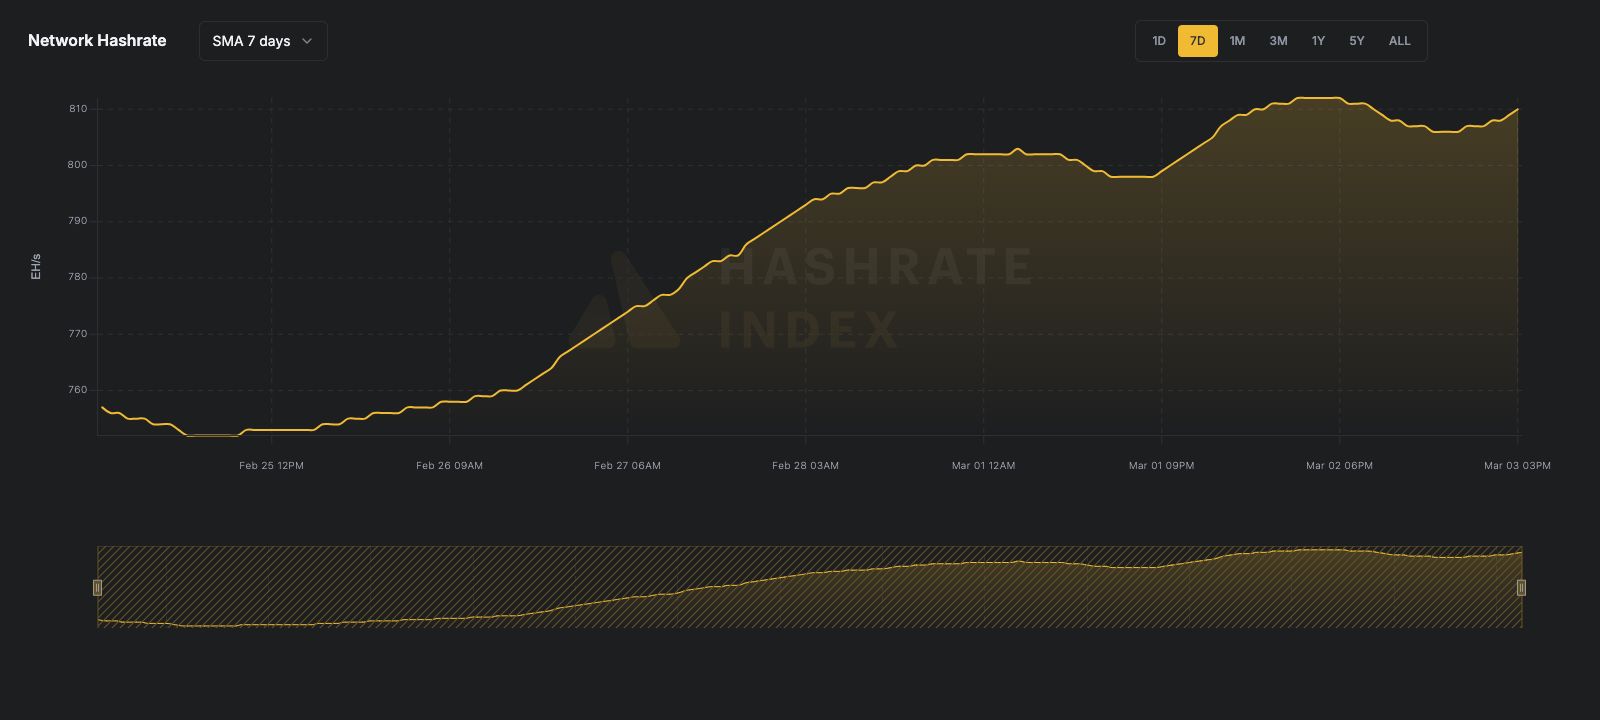1600x720 pixels.
Task: Switch to 5Y time range
Action: [x=1357, y=41]
